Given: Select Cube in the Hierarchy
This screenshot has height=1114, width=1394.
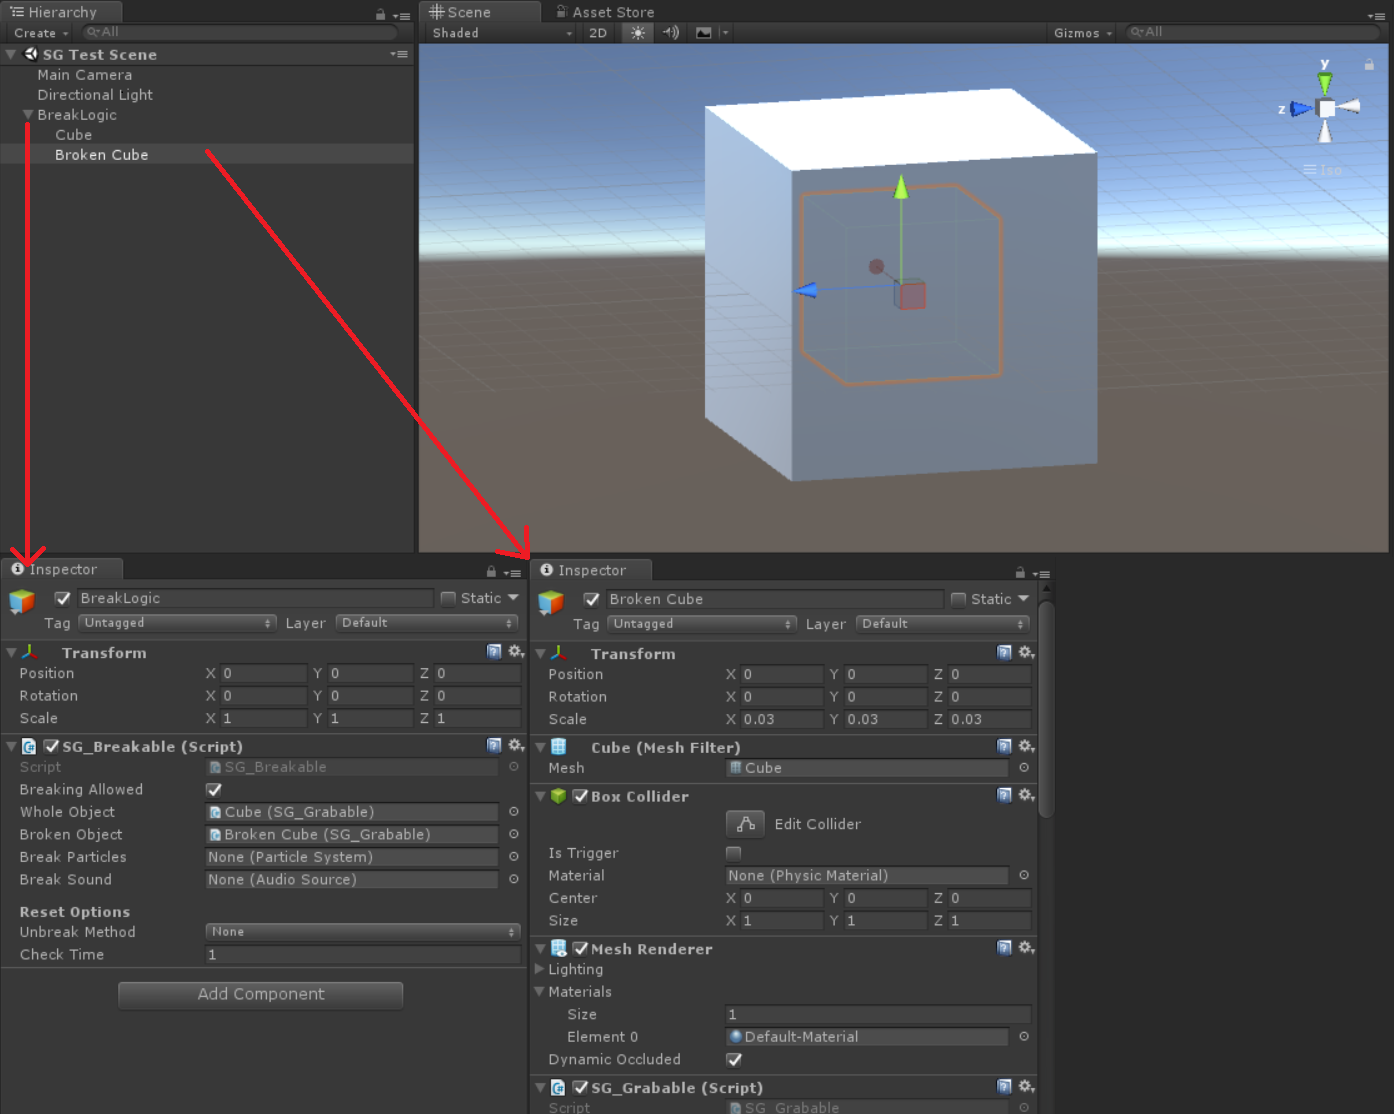Looking at the screenshot, I should click(x=73, y=135).
